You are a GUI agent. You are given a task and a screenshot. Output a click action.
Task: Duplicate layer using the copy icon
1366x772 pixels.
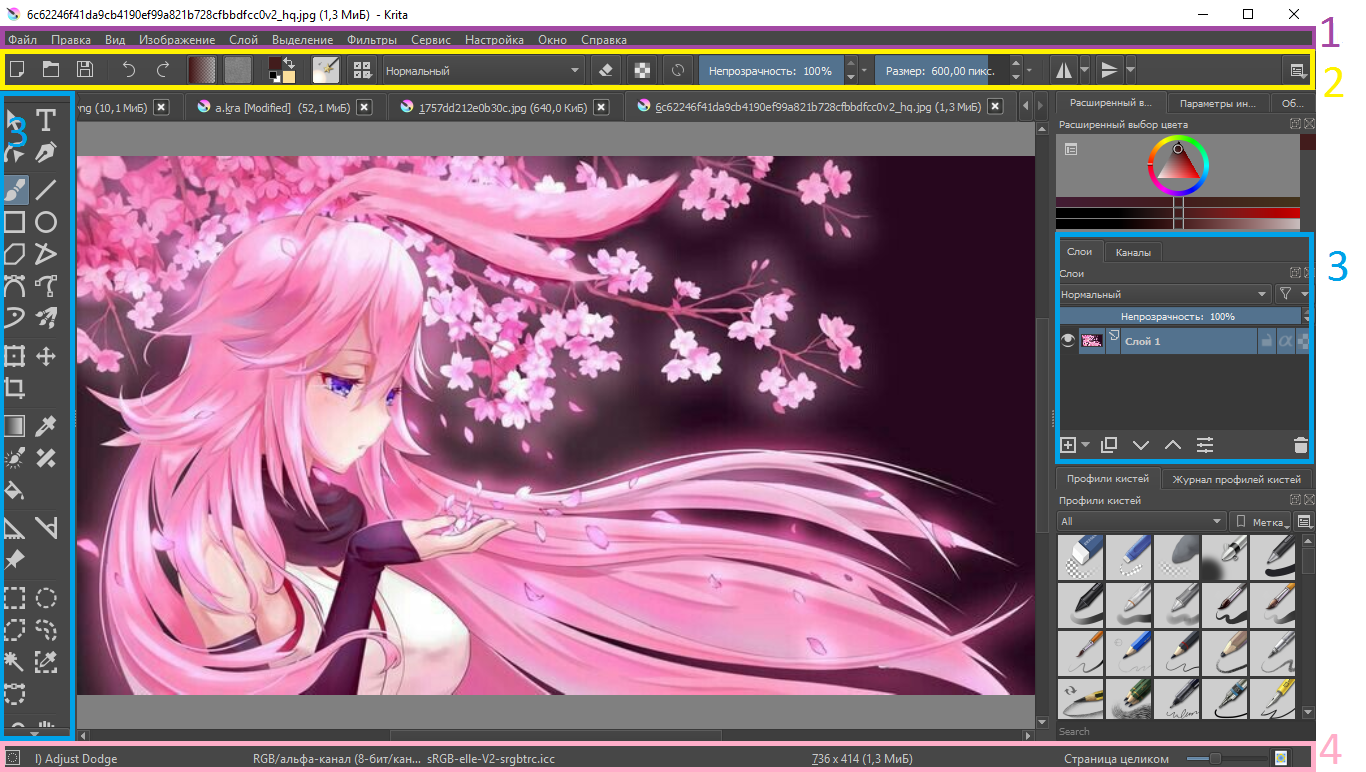tap(1108, 445)
